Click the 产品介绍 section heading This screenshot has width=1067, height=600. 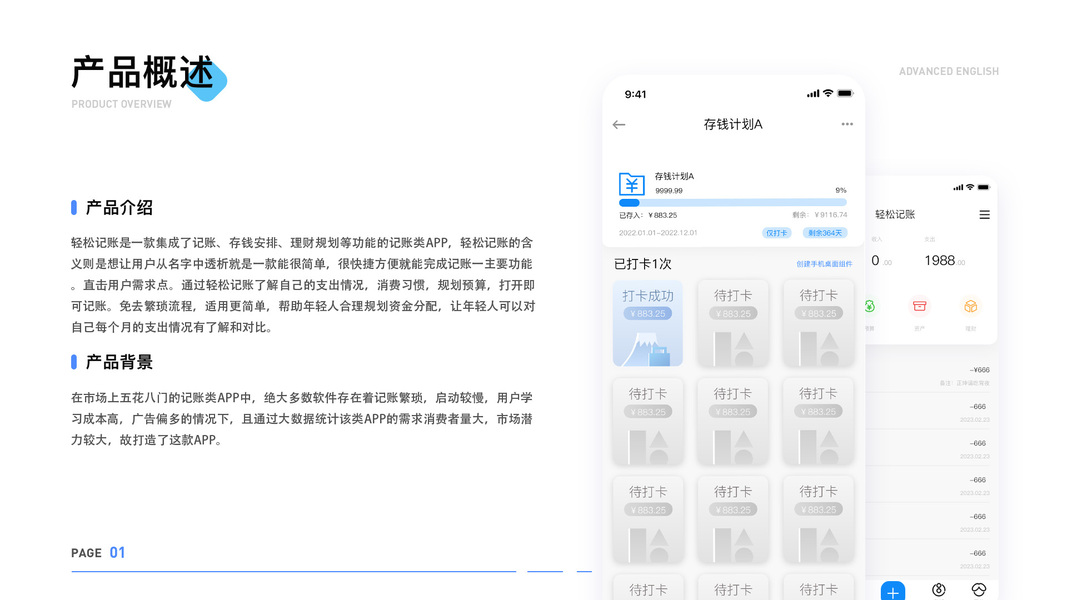tap(119, 207)
